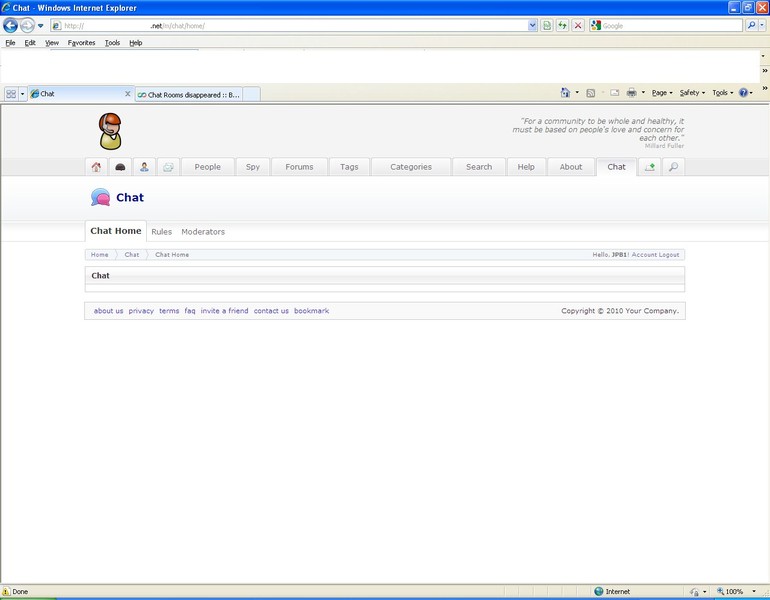Click the Print icon
The height and width of the screenshot is (600, 770).
[x=632, y=92]
